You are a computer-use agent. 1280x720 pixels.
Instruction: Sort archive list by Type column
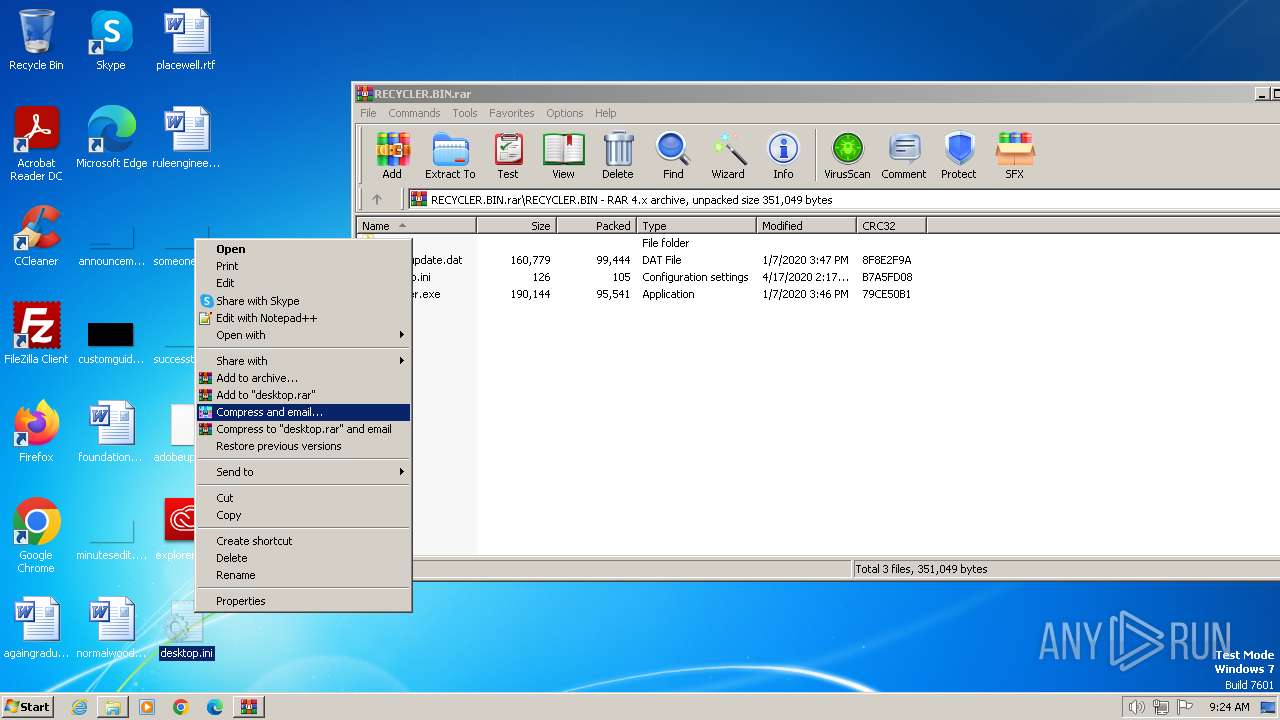click(696, 226)
